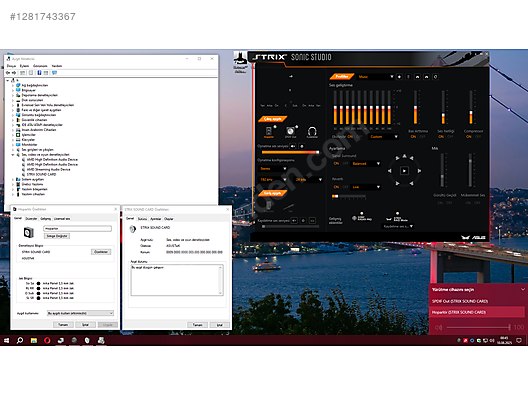
Task: Select STRIX SOUND CARD in Device Manager tree
Action: pyautogui.click(x=41, y=174)
